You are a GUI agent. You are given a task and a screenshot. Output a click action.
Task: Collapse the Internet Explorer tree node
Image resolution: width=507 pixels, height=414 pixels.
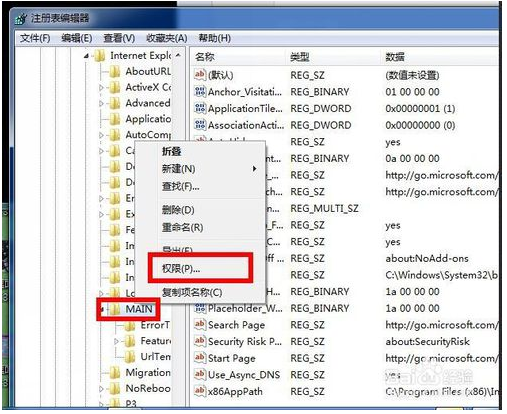pyautogui.click(x=86, y=56)
